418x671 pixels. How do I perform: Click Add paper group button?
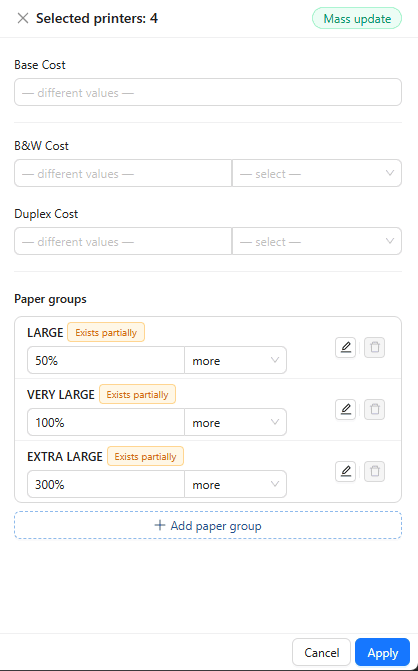point(208,525)
